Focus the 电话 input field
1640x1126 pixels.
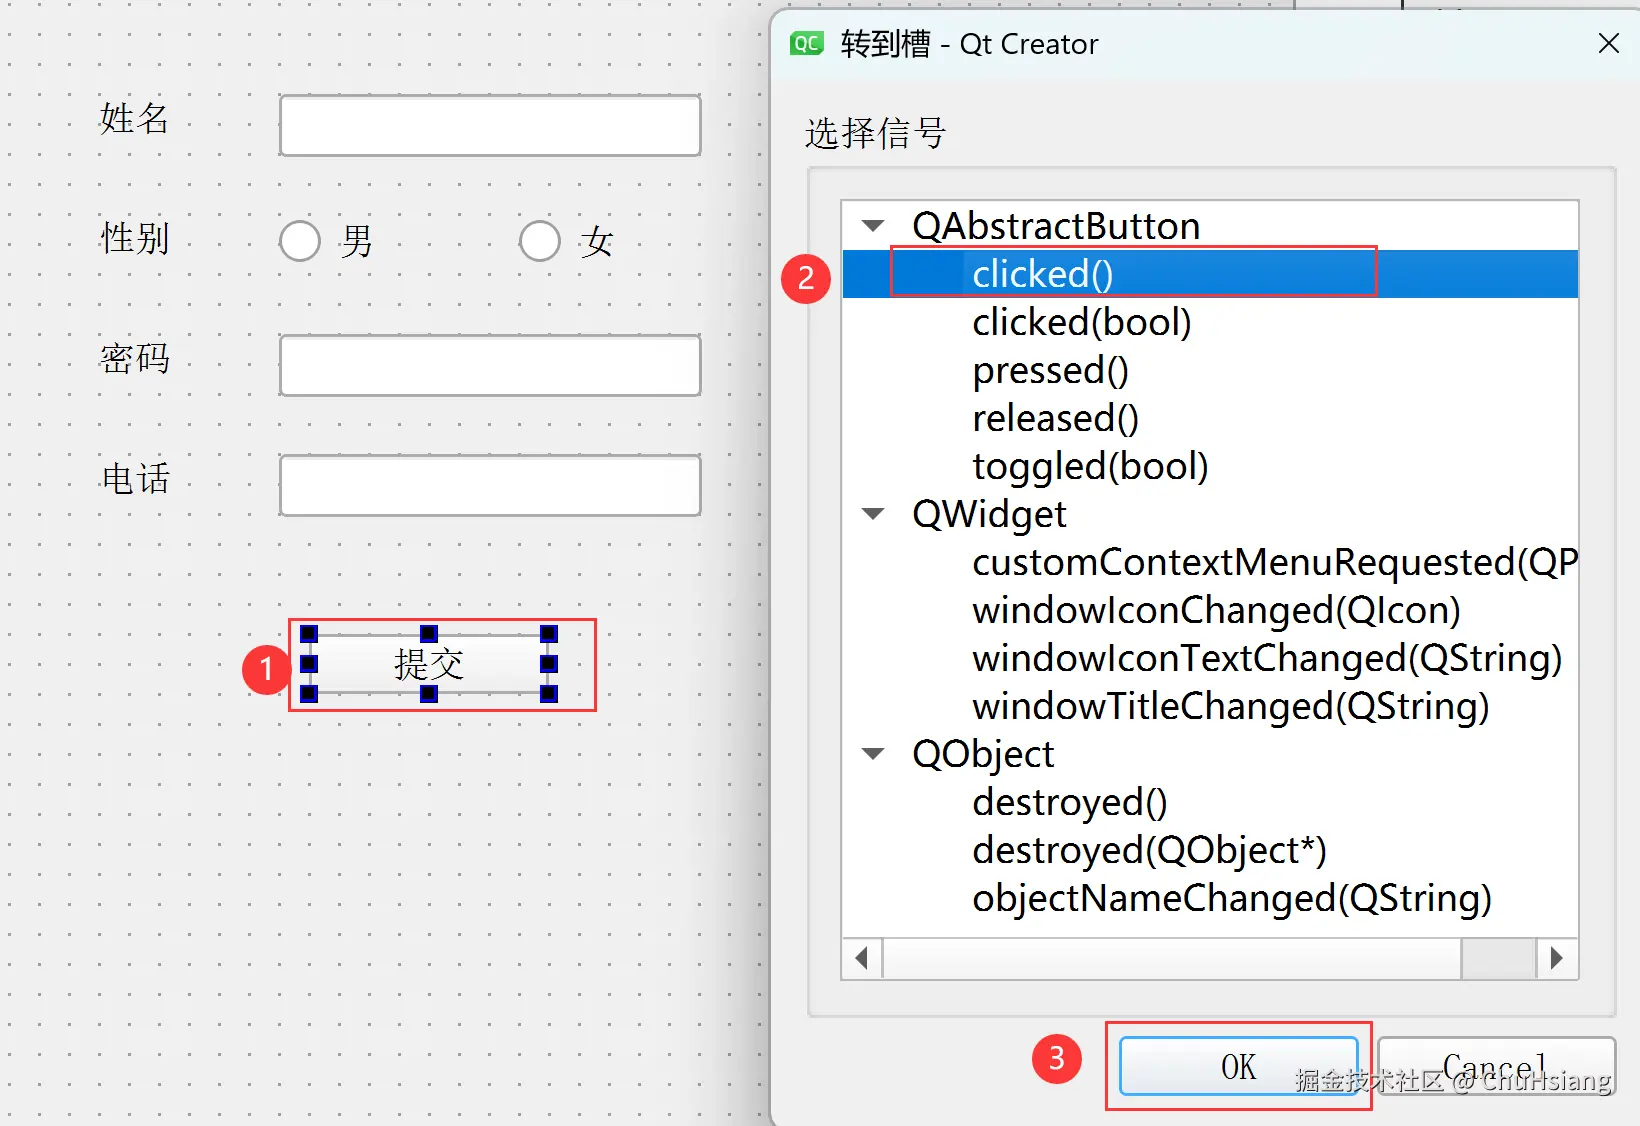point(490,486)
